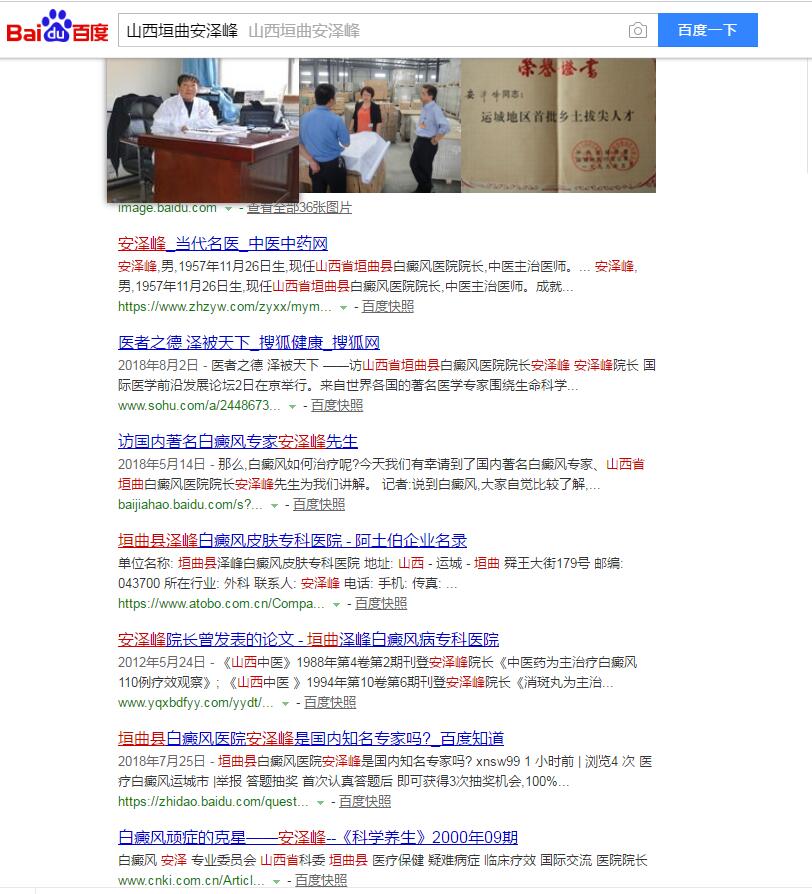Open the warehouse people thumbnail
This screenshot has height=894, width=812.
click(380, 125)
